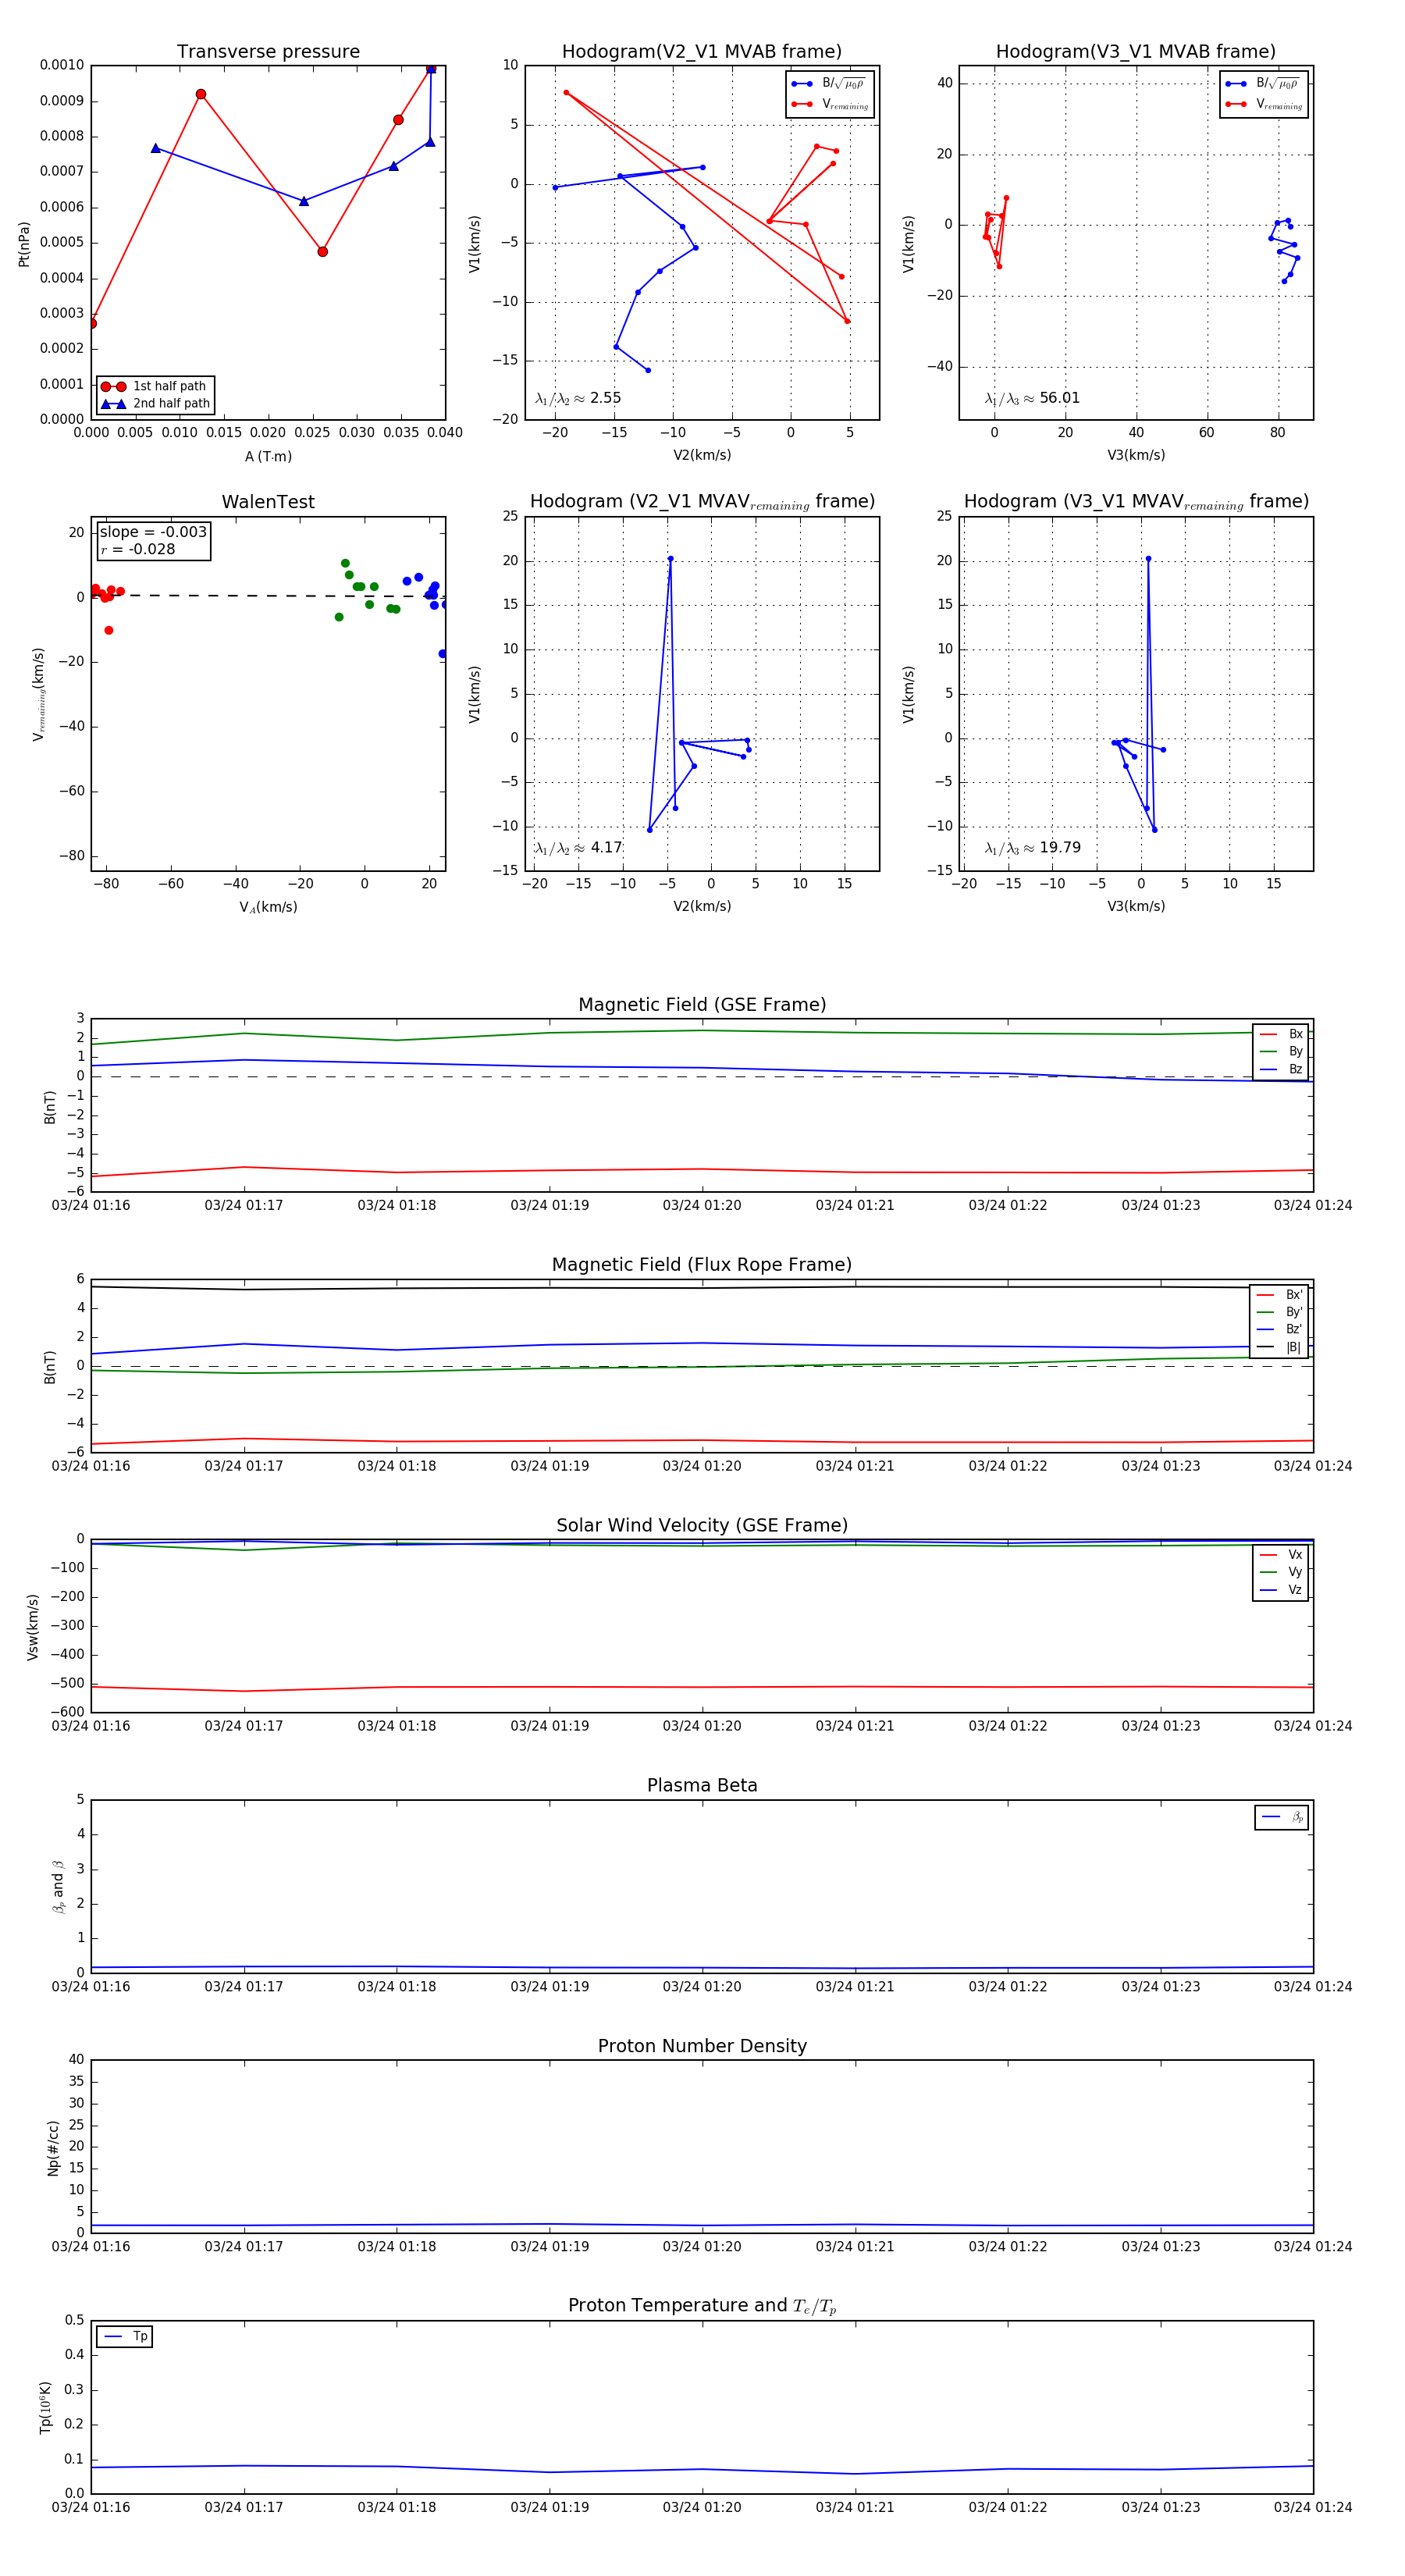1405x2576 pixels.
Task: Click the 'Tp' legend entry
Action: point(125,2337)
